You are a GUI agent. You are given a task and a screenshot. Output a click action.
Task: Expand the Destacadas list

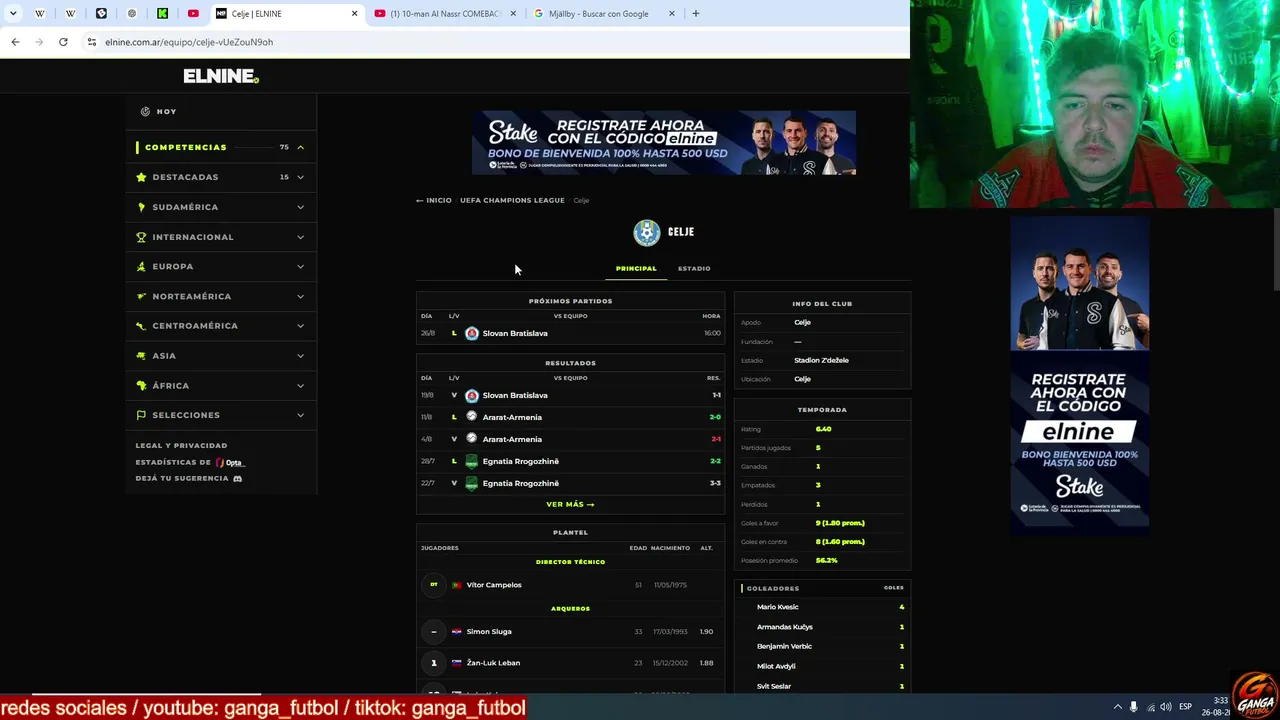pyautogui.click(x=300, y=177)
